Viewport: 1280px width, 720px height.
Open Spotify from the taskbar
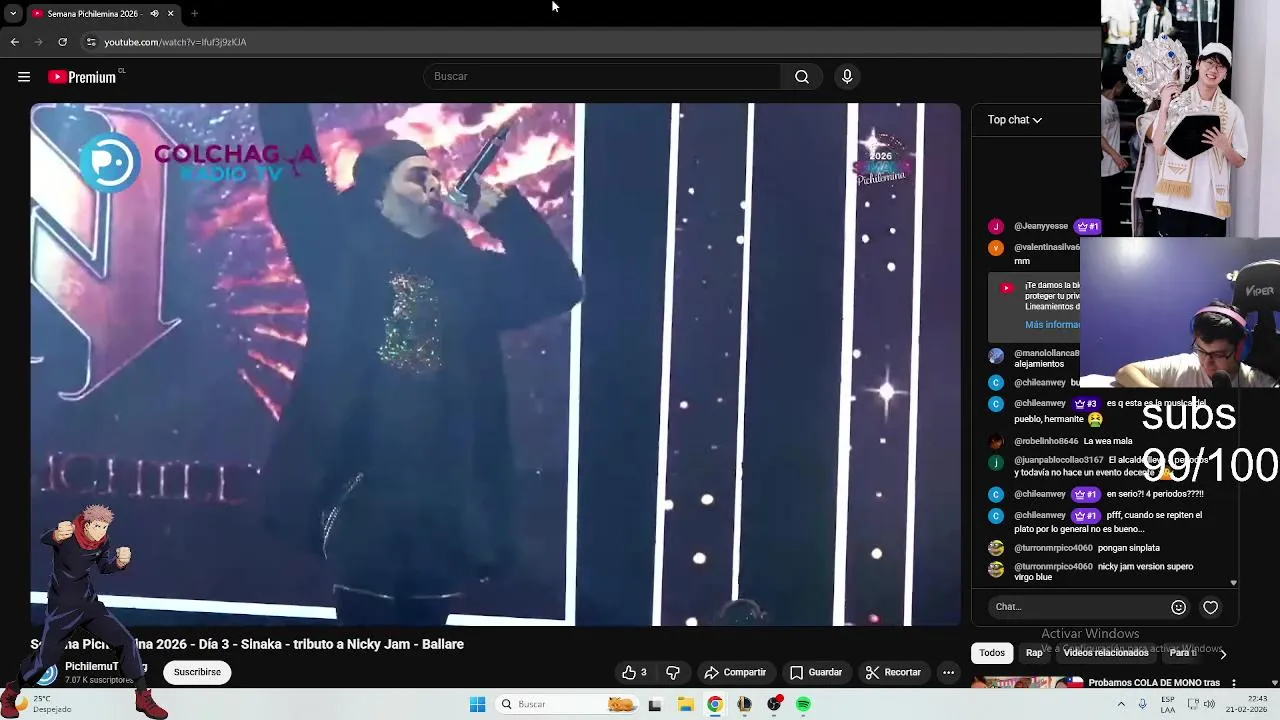804,705
